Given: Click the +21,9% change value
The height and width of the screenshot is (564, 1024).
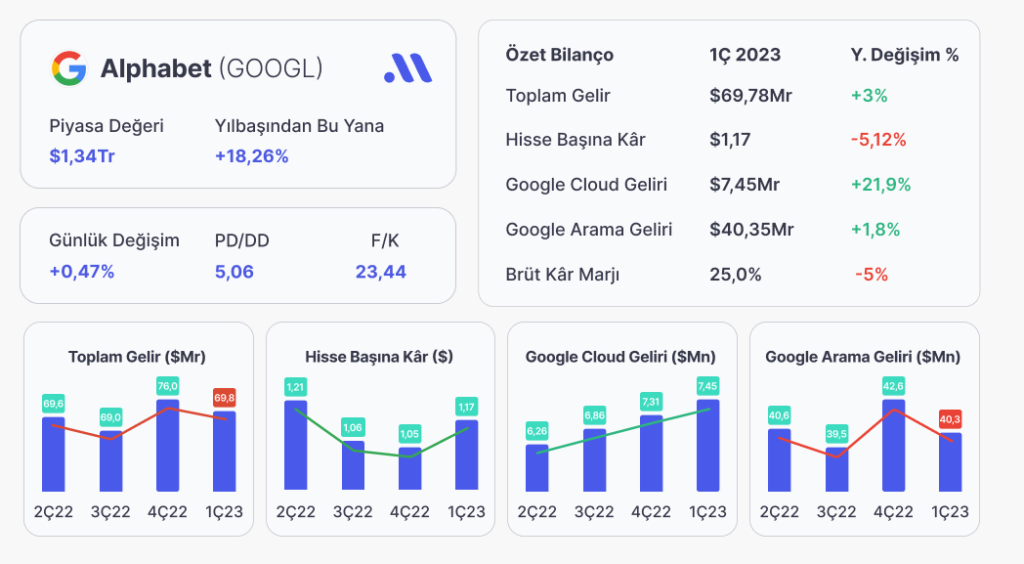Looking at the screenshot, I should (881, 185).
